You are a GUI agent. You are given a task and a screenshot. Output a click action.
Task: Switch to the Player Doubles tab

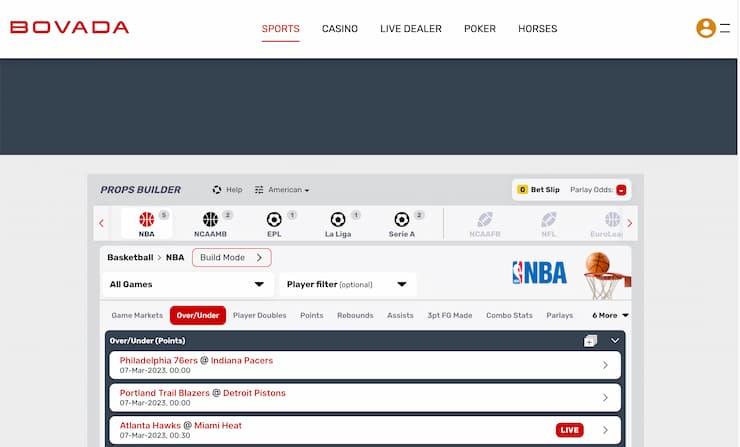point(260,315)
